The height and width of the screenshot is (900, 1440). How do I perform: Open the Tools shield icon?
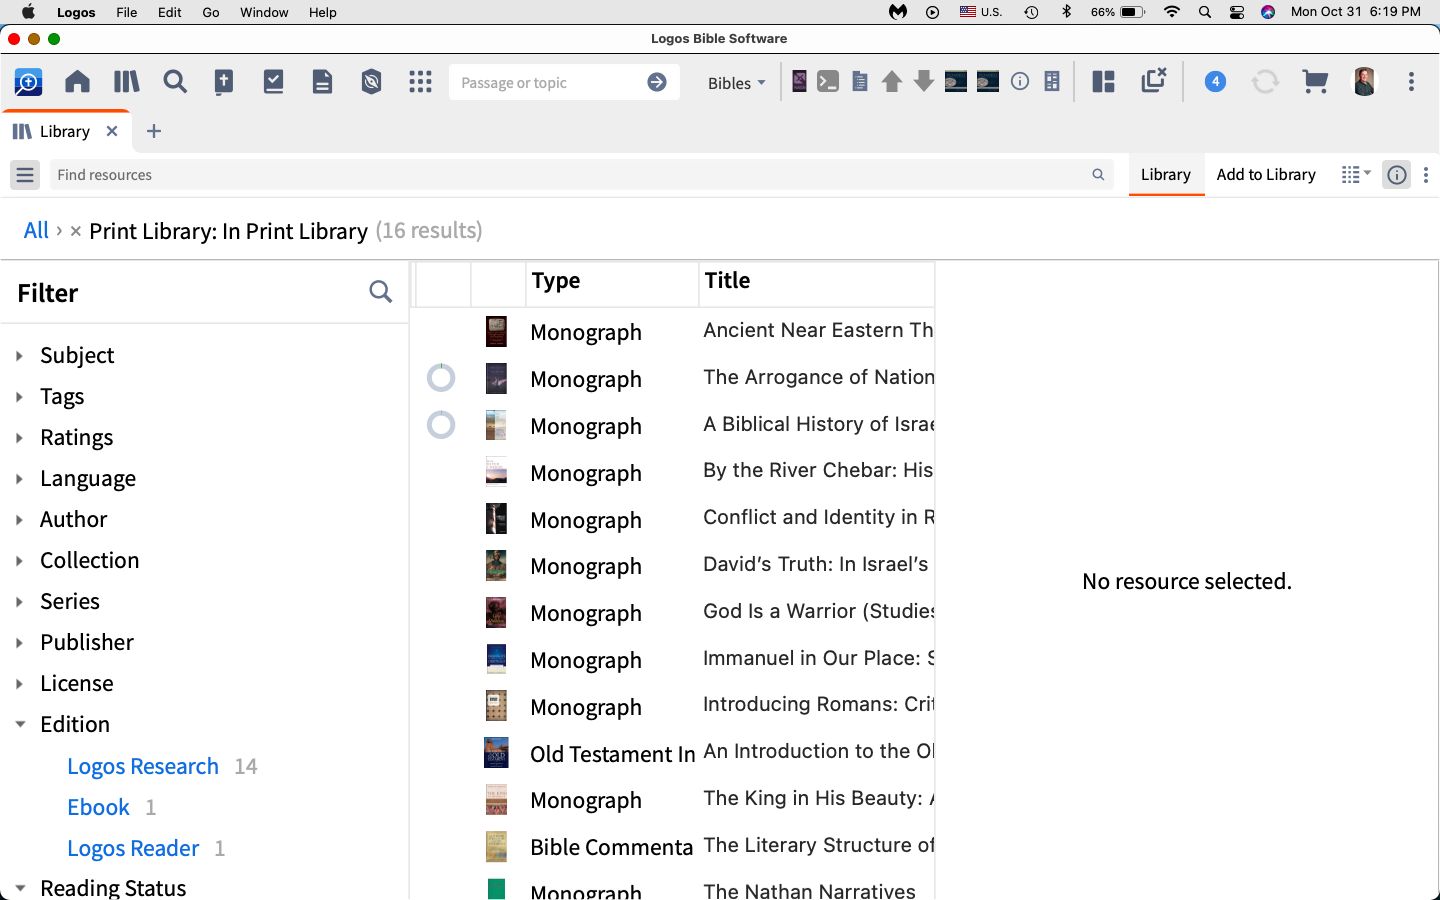pos(371,82)
